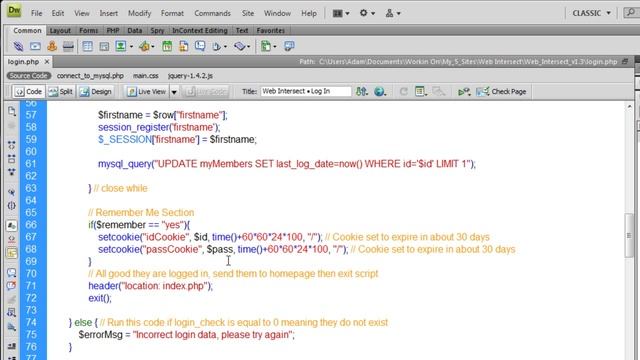Open the Window menu

tap(277, 13)
